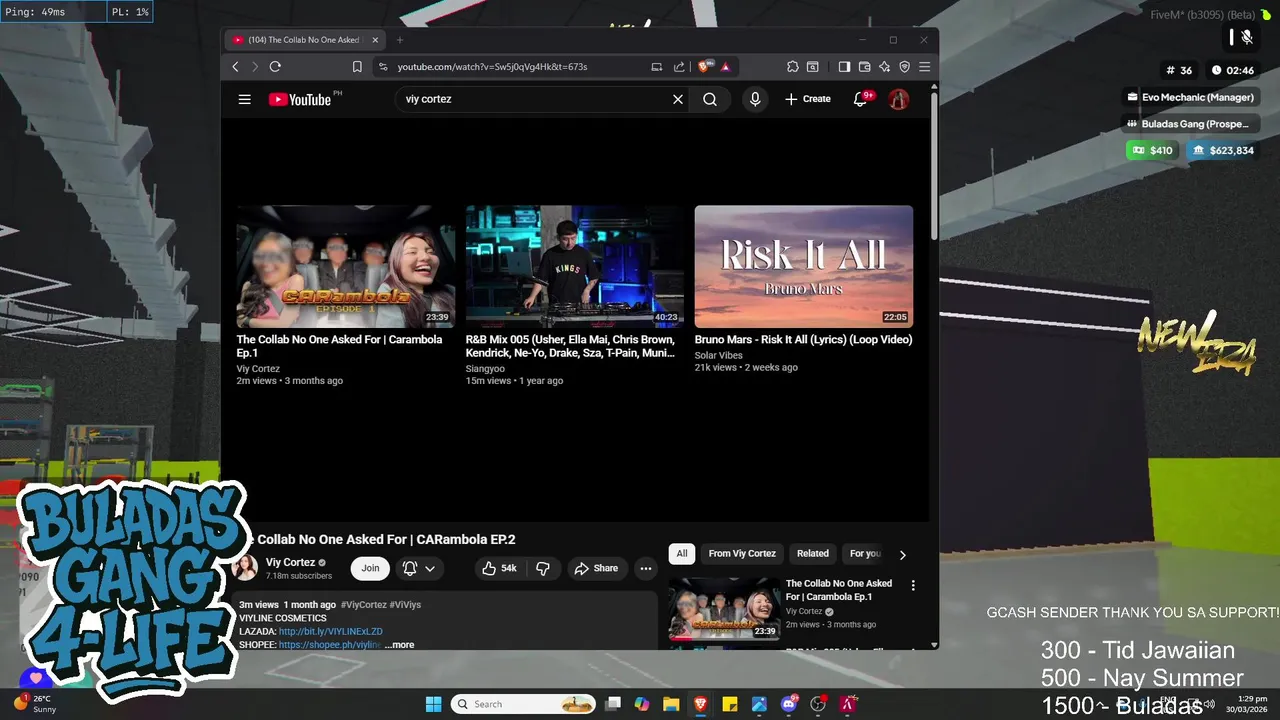Open Brave Leo AI sparkle icon

pos(884,67)
